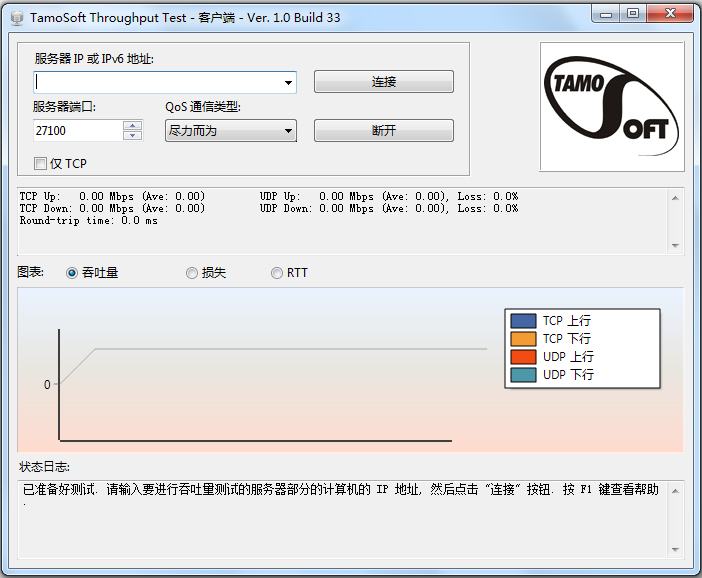This screenshot has height=578, width=702.
Task: Click the TamoSoft logo image
Action: pos(612,107)
